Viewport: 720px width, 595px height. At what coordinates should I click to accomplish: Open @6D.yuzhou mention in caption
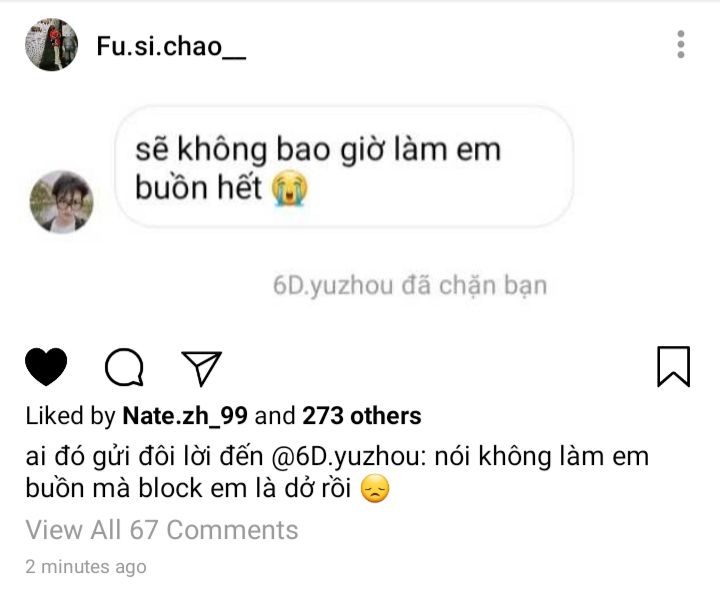[349, 457]
